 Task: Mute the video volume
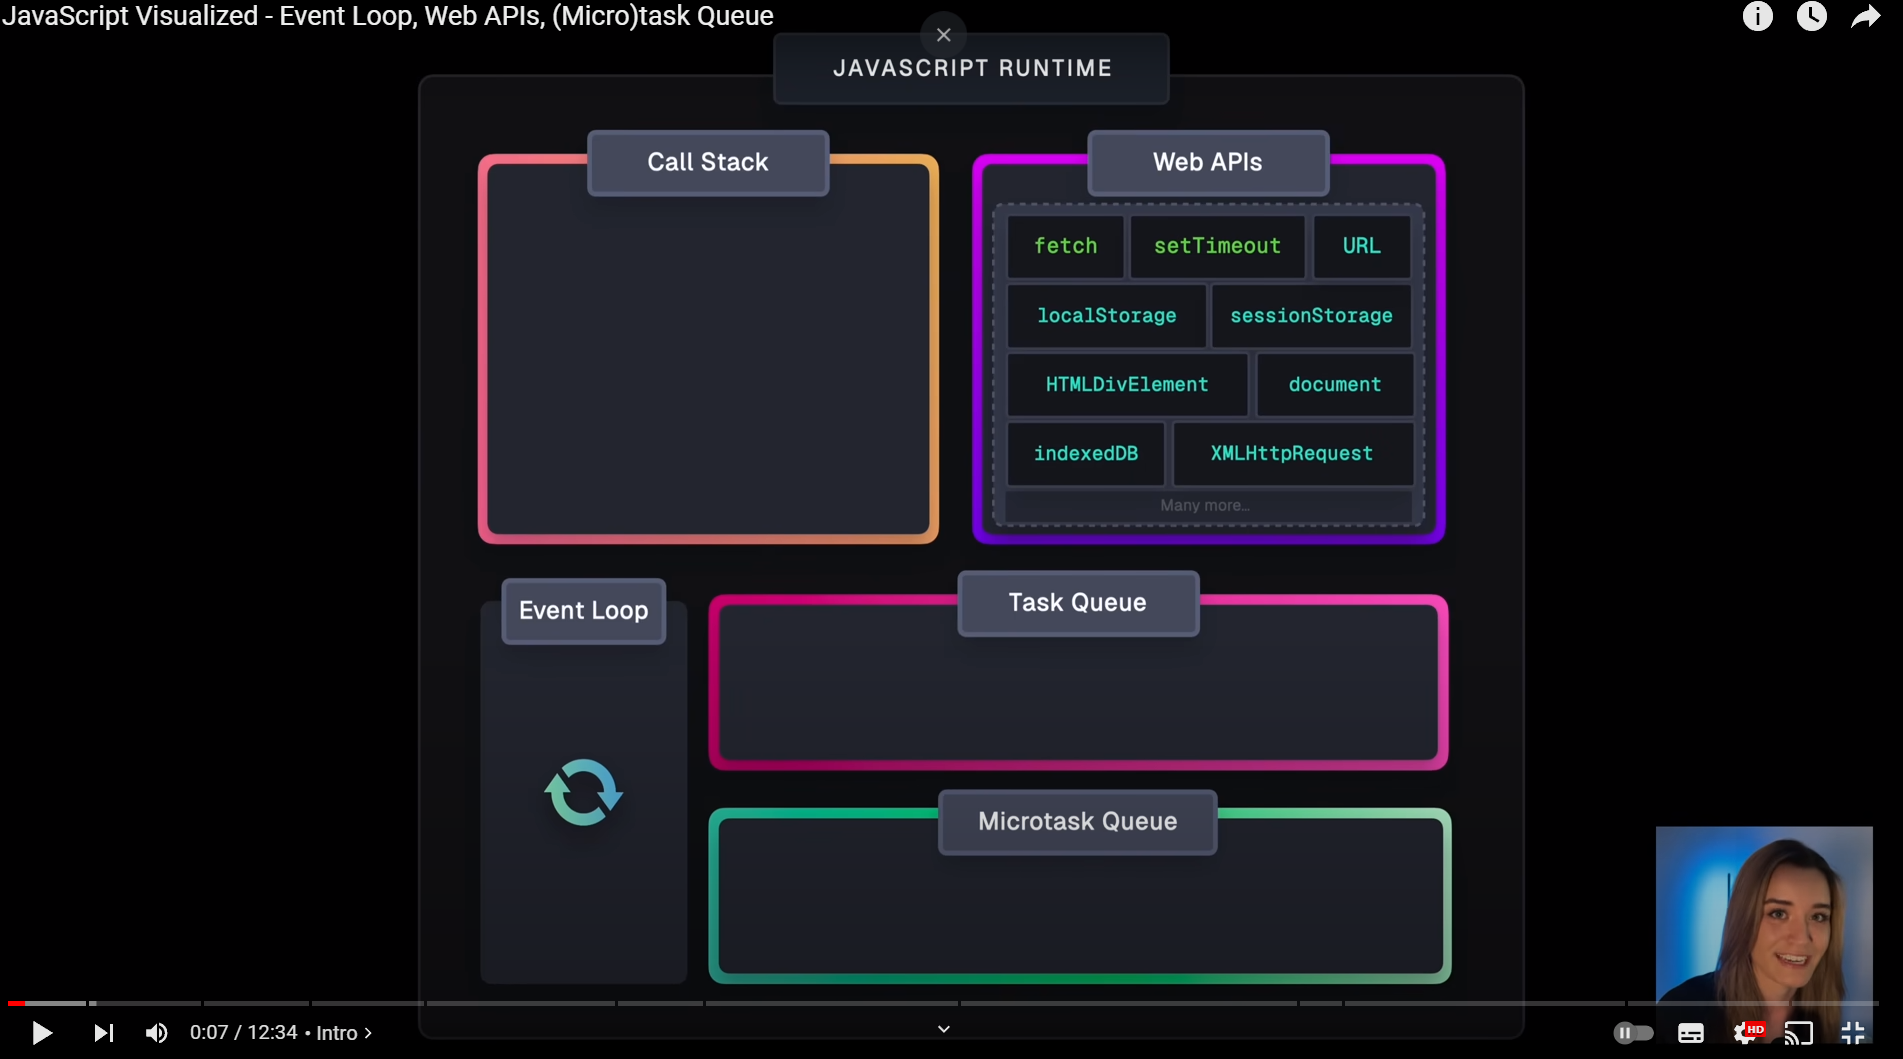coord(157,1032)
